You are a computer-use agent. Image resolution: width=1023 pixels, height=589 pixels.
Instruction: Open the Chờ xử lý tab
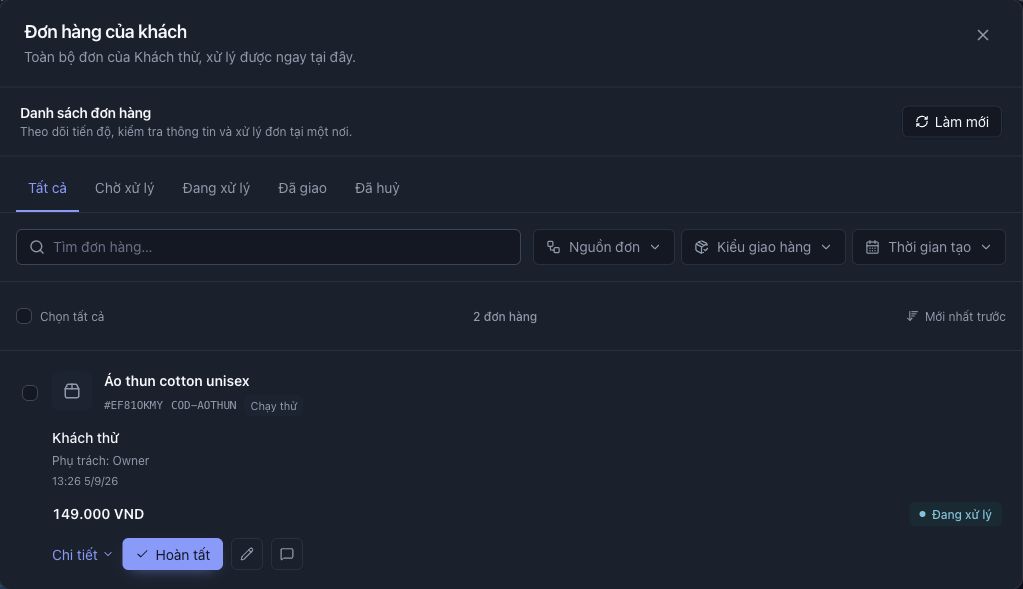(x=125, y=188)
